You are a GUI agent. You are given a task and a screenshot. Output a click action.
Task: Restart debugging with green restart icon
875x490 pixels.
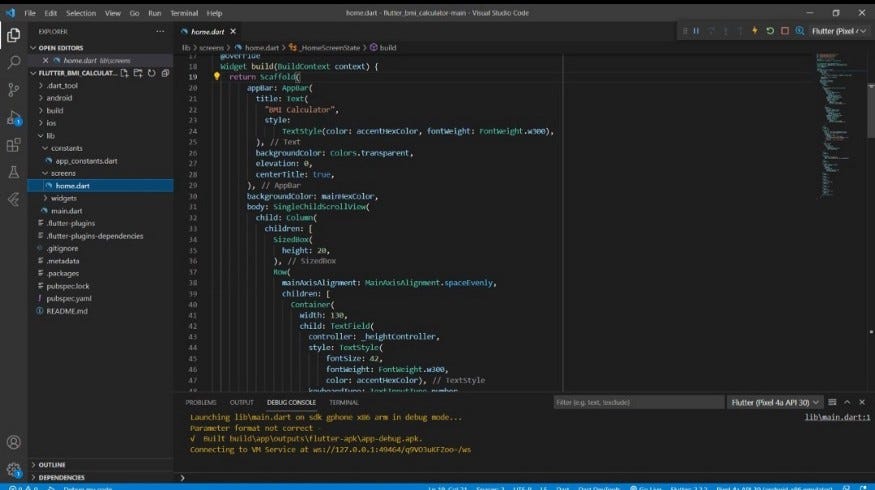pyautogui.click(x=770, y=31)
